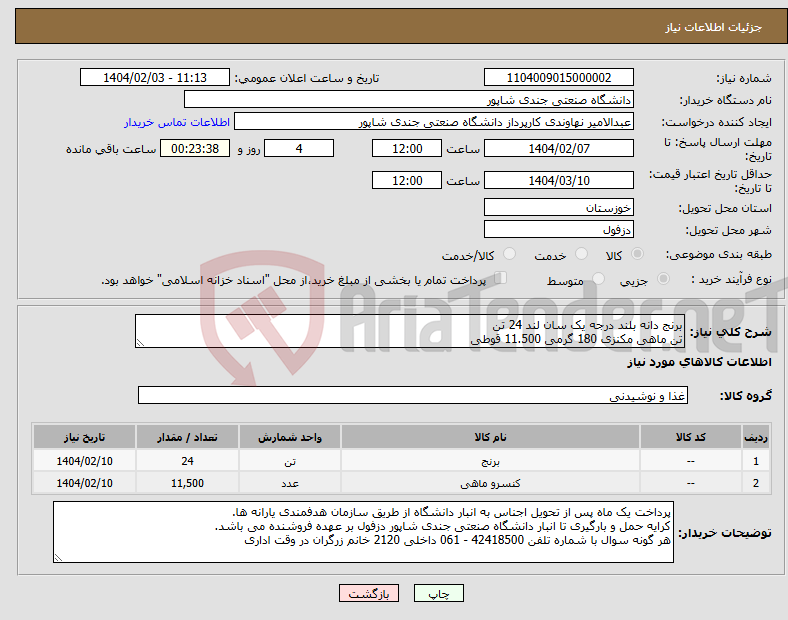Select the متوسط purchase type radio
The width and height of the screenshot is (788, 620).
tap(598, 278)
